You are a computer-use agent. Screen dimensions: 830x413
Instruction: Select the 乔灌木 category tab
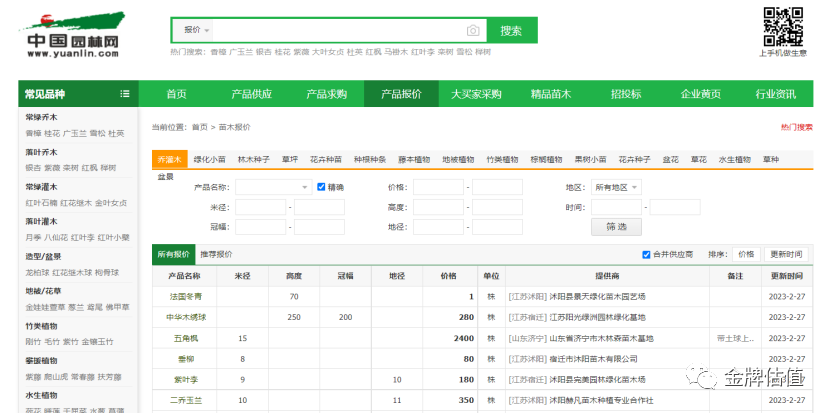tap(169, 159)
